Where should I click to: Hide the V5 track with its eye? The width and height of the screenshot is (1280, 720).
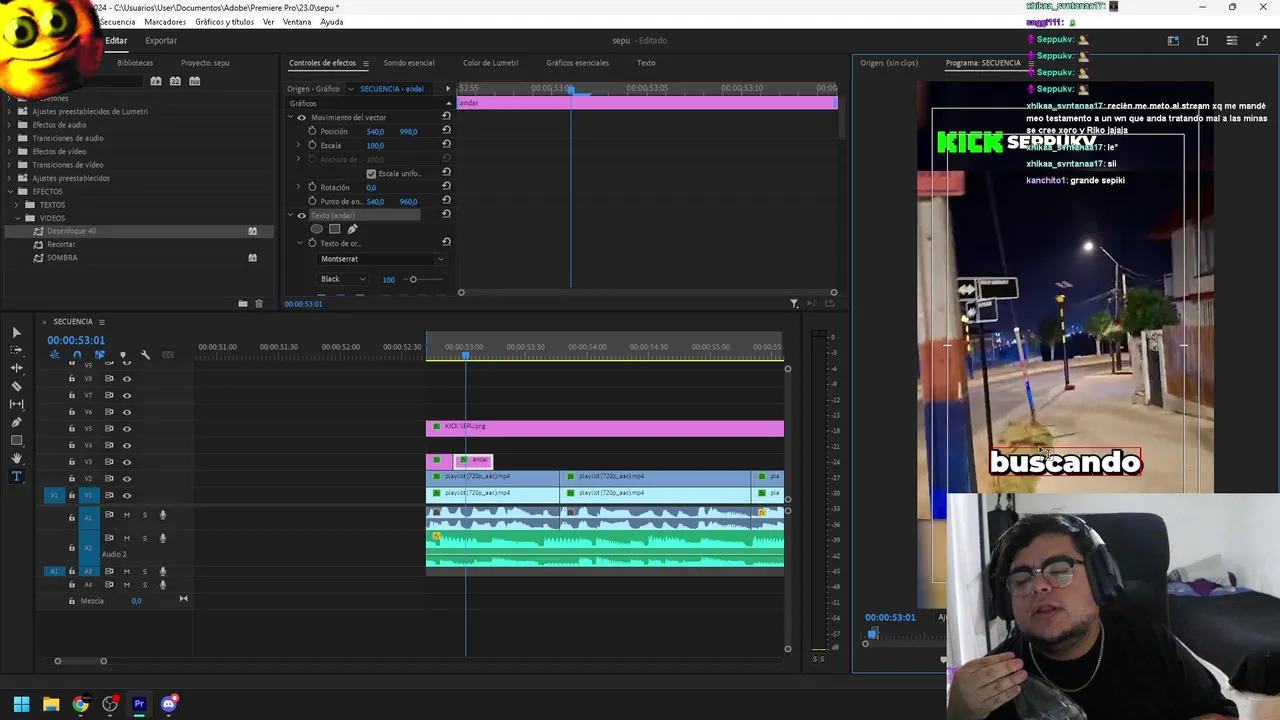pos(126,428)
